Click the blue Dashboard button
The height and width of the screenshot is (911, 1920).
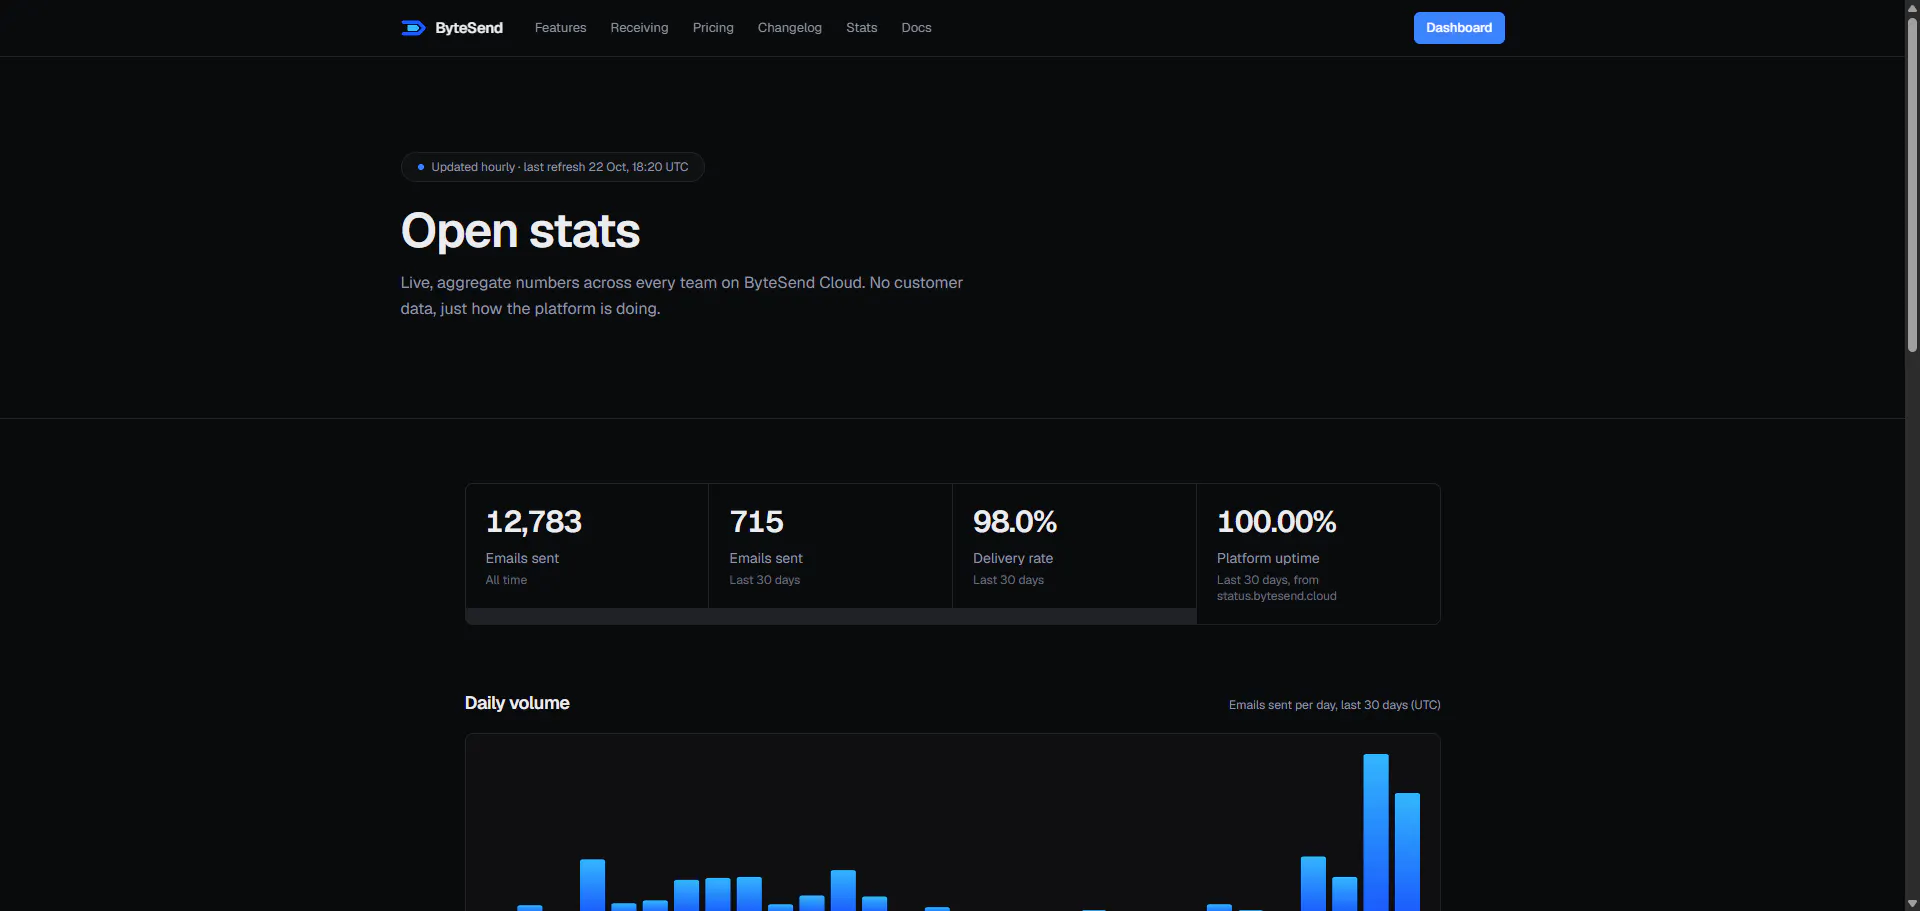click(x=1459, y=28)
